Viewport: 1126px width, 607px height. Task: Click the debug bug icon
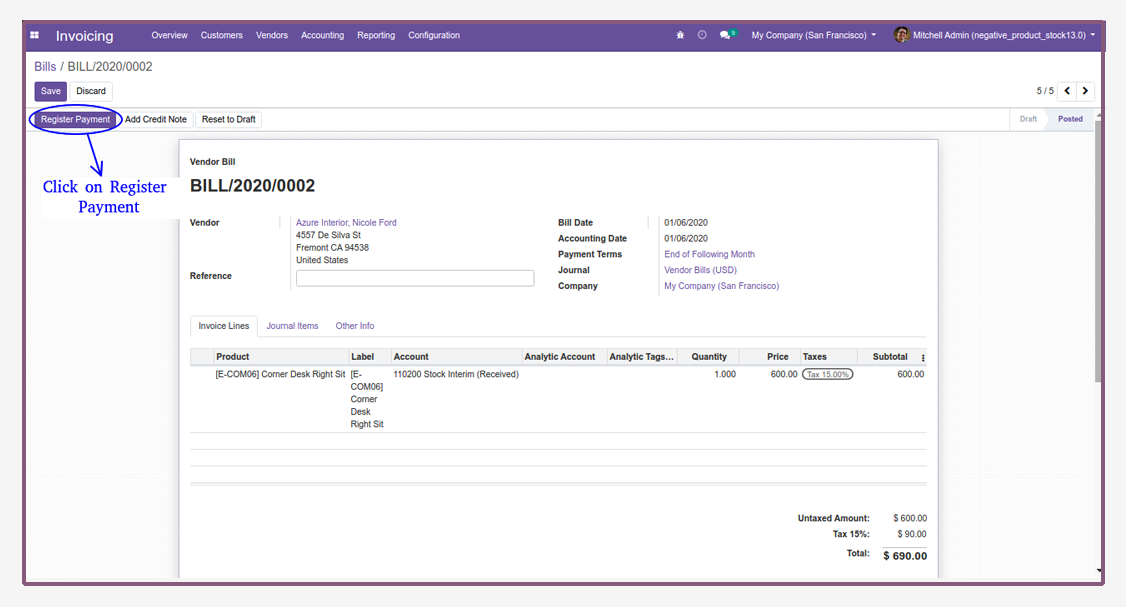tap(680, 35)
